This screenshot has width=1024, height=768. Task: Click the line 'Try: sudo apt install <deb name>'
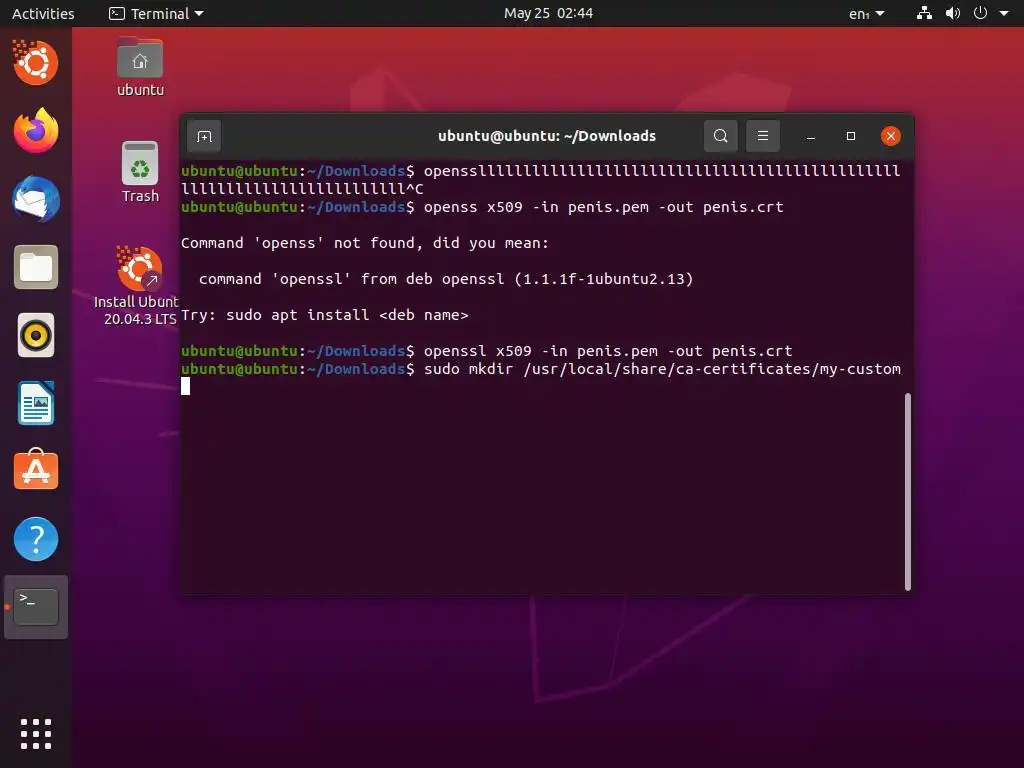pos(325,315)
